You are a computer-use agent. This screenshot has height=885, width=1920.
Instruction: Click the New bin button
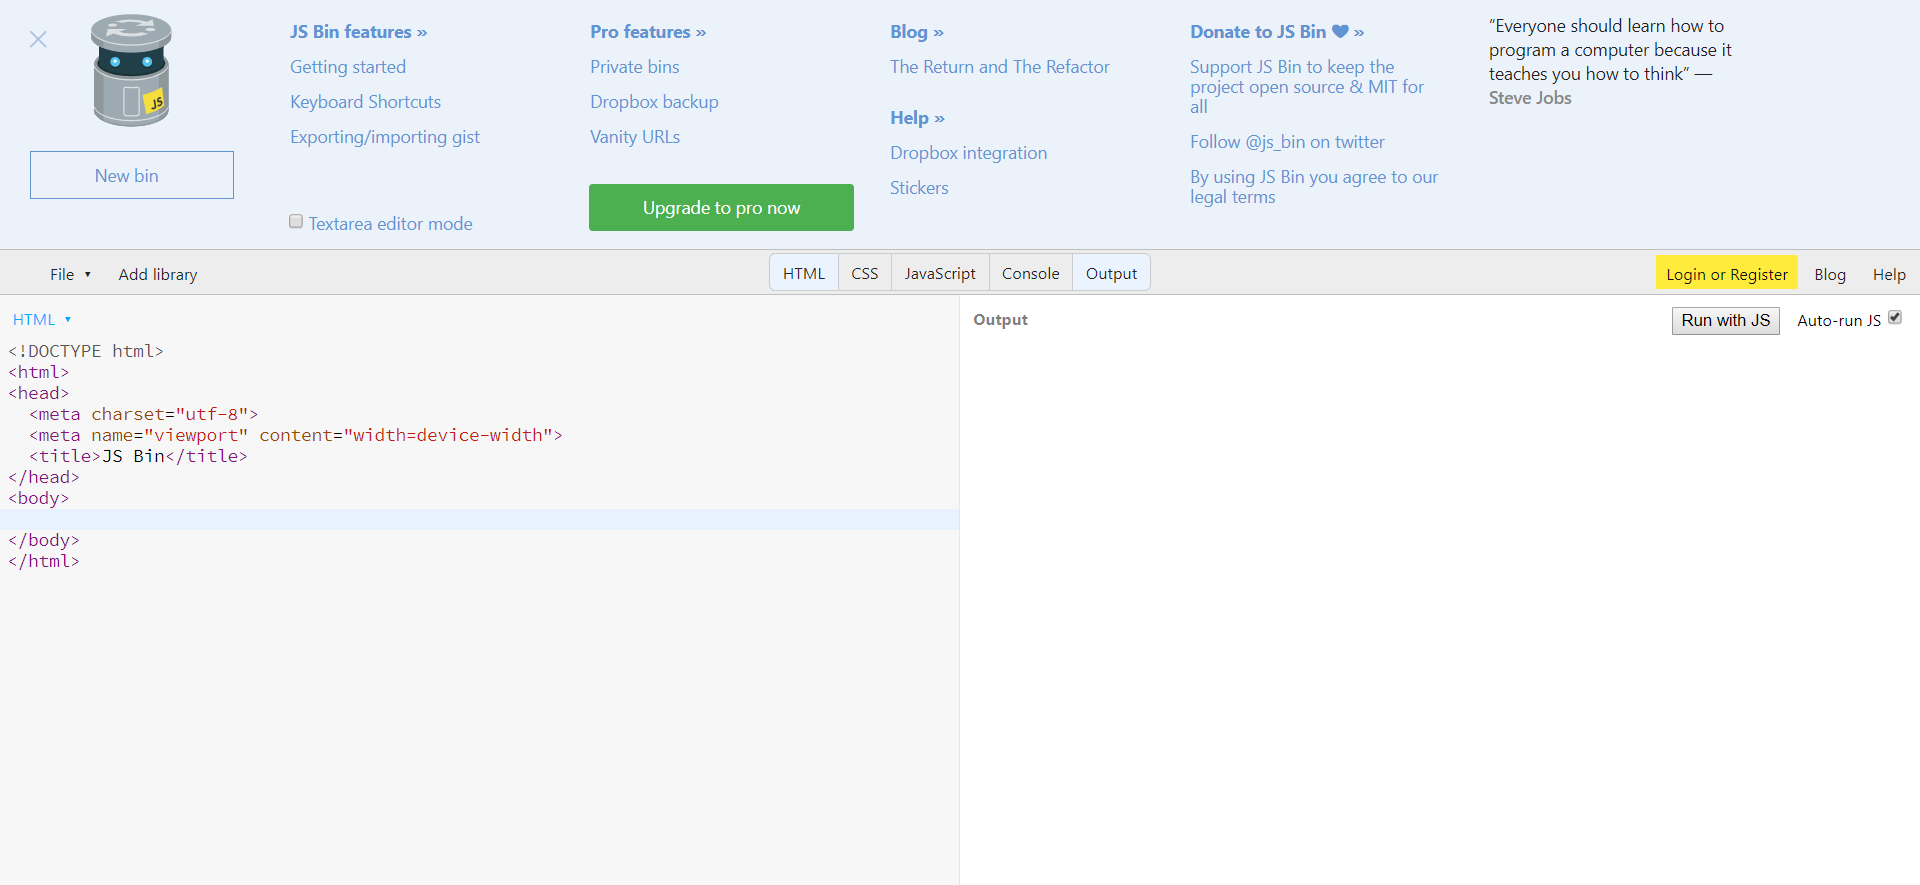coord(132,175)
